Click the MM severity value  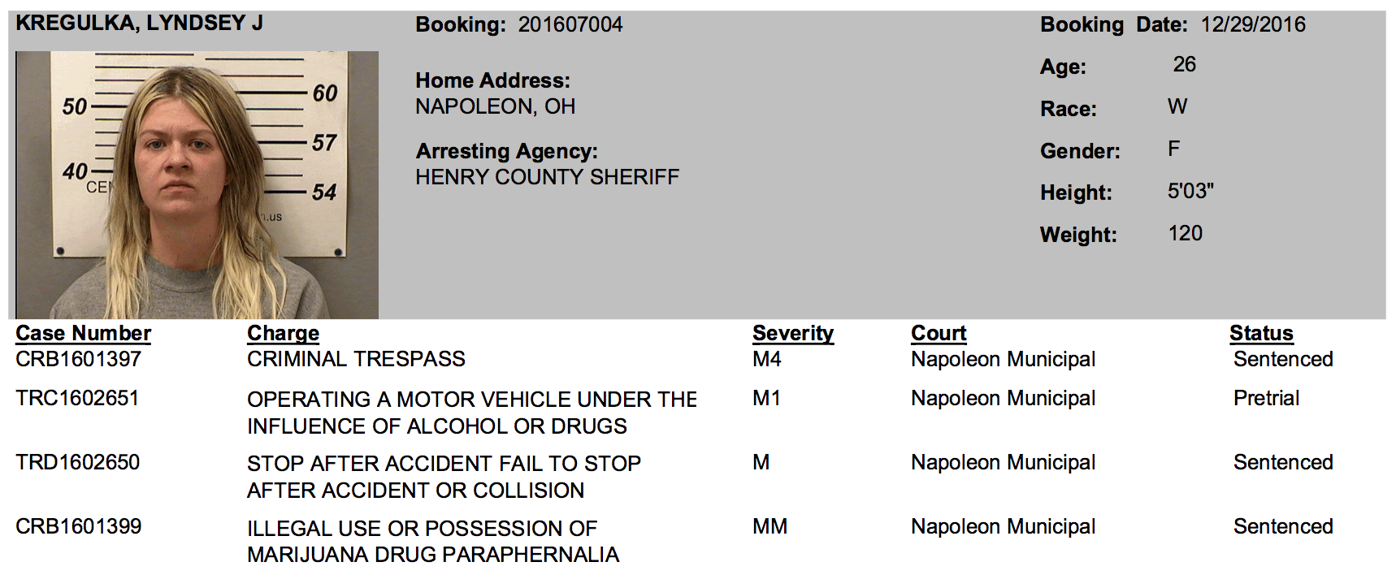pyautogui.click(x=770, y=526)
